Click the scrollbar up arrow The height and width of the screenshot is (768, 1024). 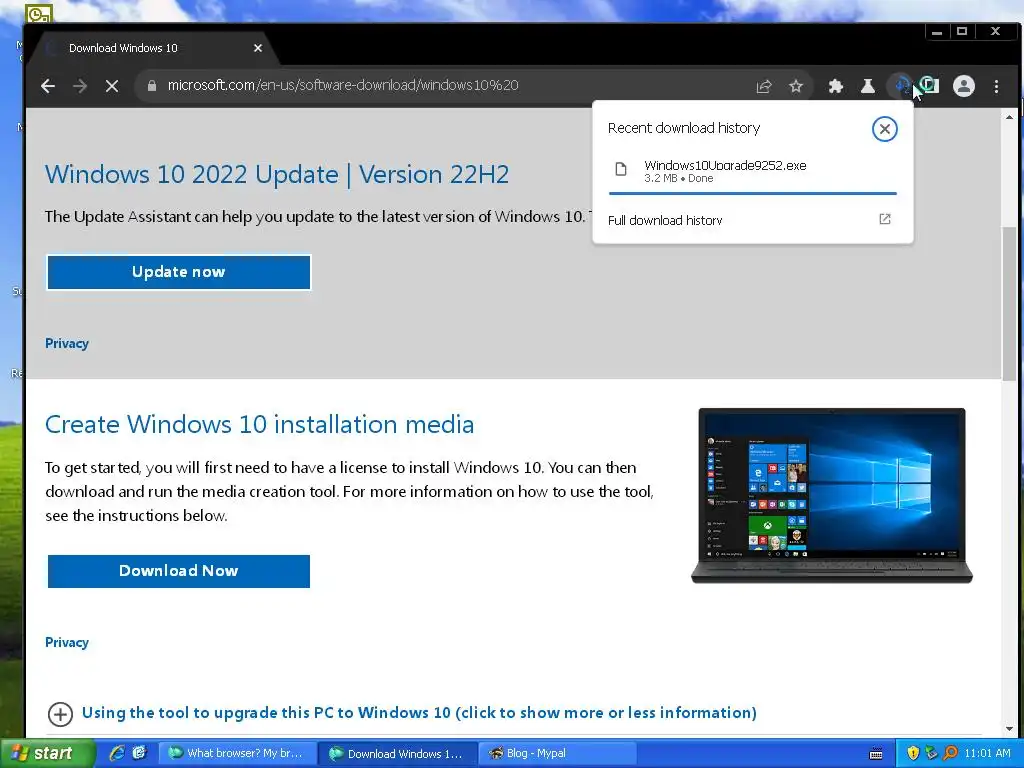coord(1009,117)
